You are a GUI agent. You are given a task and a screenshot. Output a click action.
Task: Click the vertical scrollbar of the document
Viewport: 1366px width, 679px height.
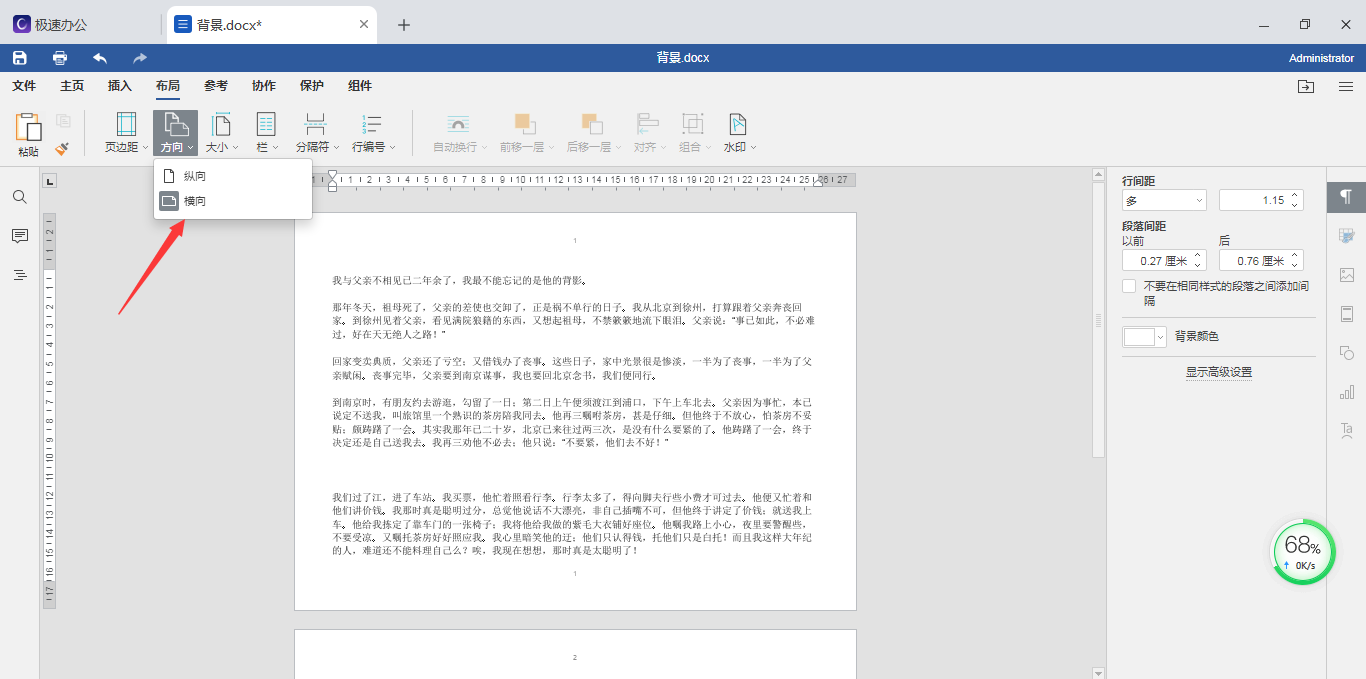(1098, 320)
